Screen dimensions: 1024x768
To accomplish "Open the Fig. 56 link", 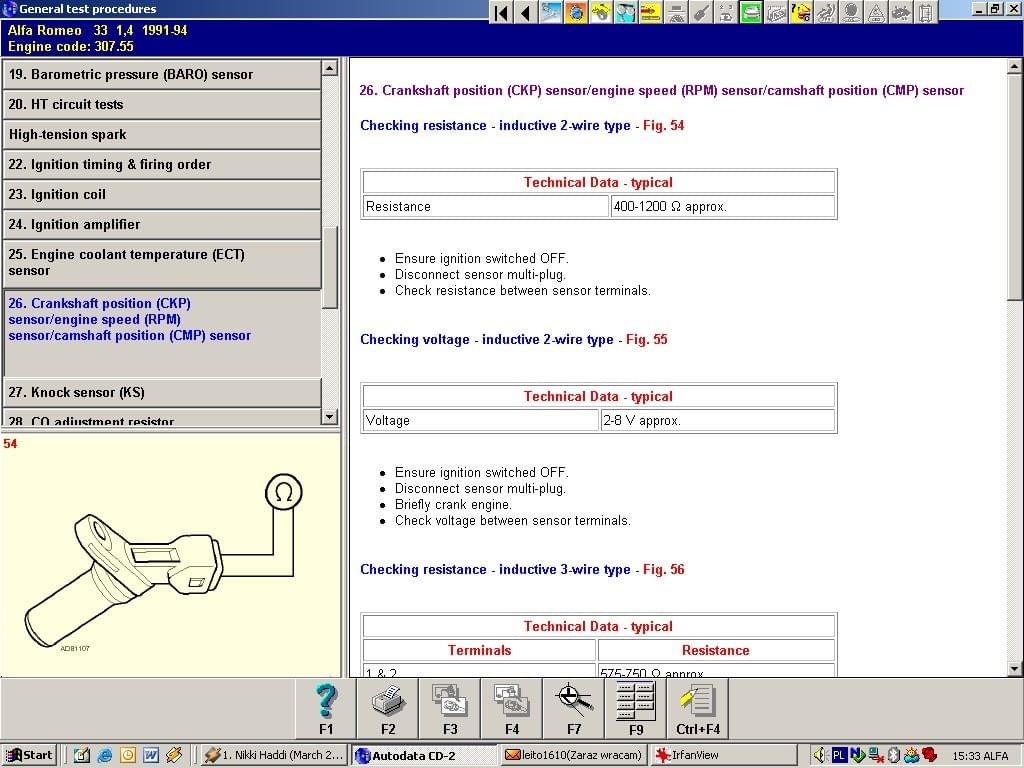I will click(664, 569).
